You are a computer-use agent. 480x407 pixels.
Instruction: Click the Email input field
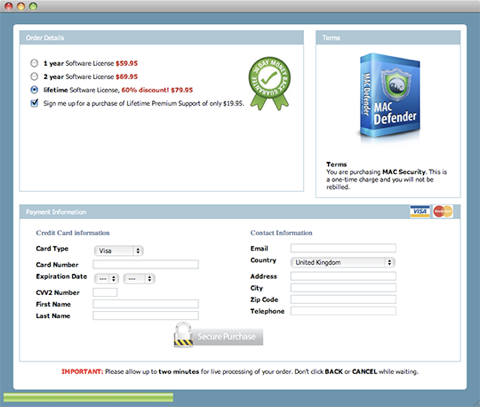pyautogui.click(x=343, y=248)
